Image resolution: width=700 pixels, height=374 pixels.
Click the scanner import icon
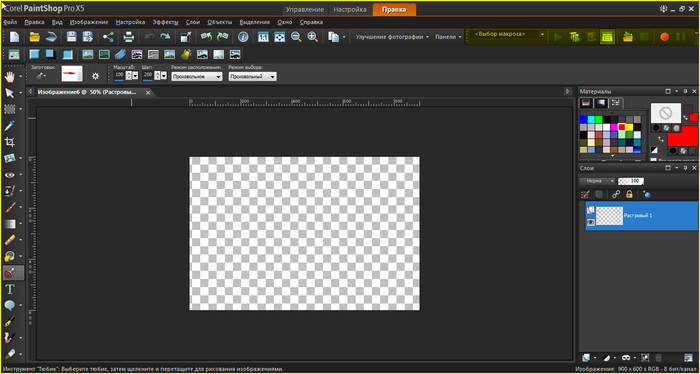tap(50, 37)
